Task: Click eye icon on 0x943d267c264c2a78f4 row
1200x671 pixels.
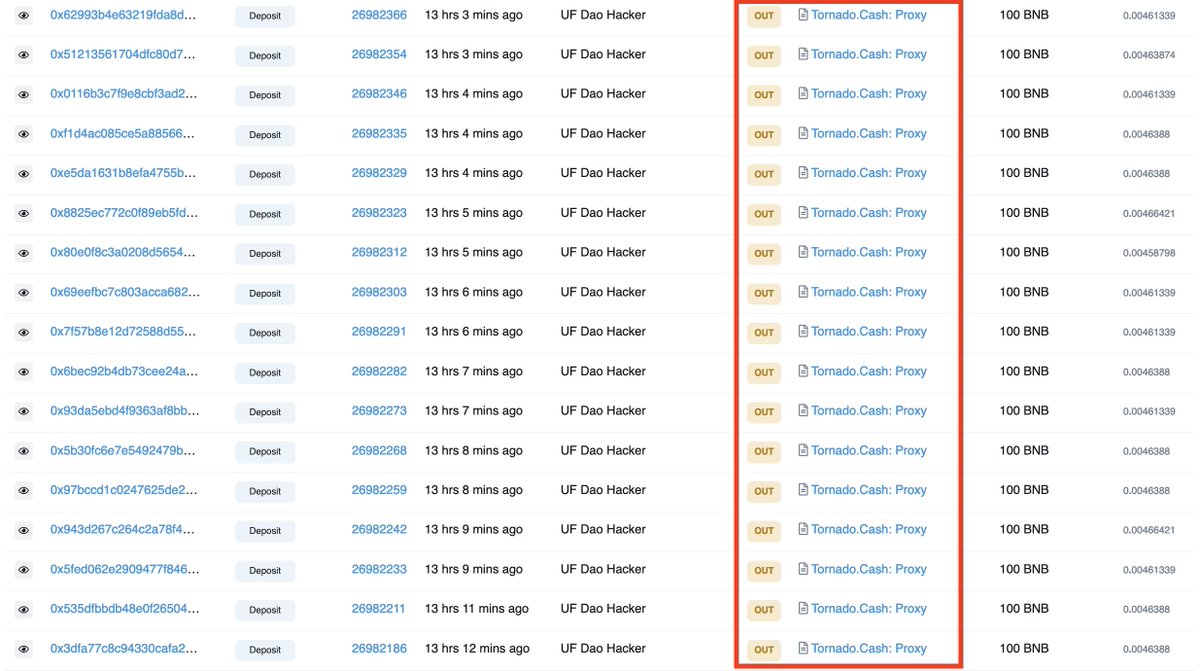Action: point(23,530)
